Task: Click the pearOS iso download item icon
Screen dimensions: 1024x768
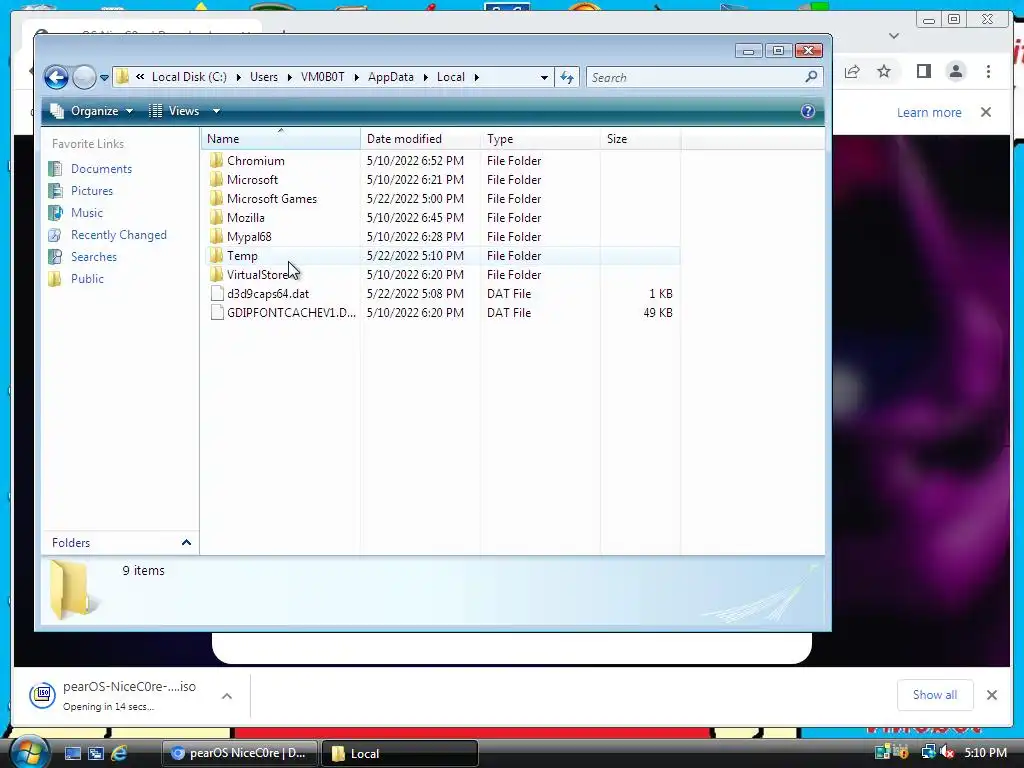Action: point(42,695)
